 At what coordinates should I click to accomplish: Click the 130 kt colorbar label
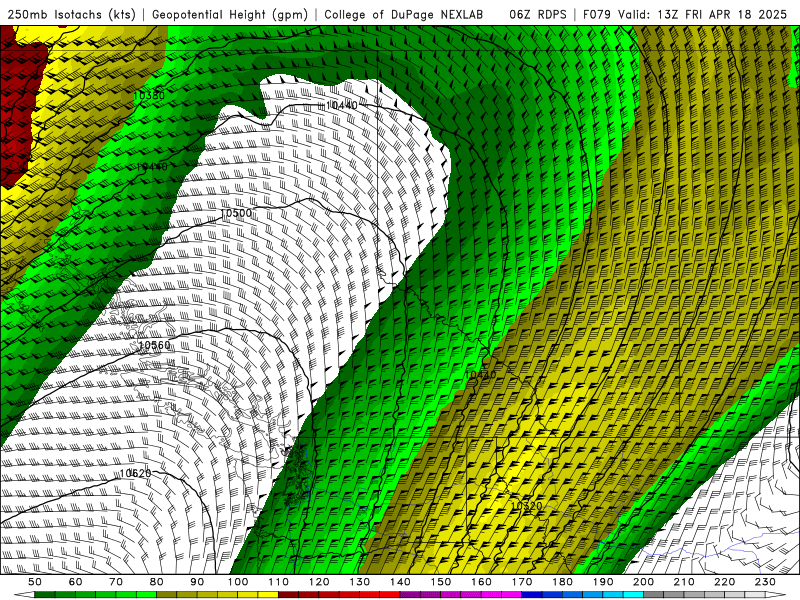[360, 582]
